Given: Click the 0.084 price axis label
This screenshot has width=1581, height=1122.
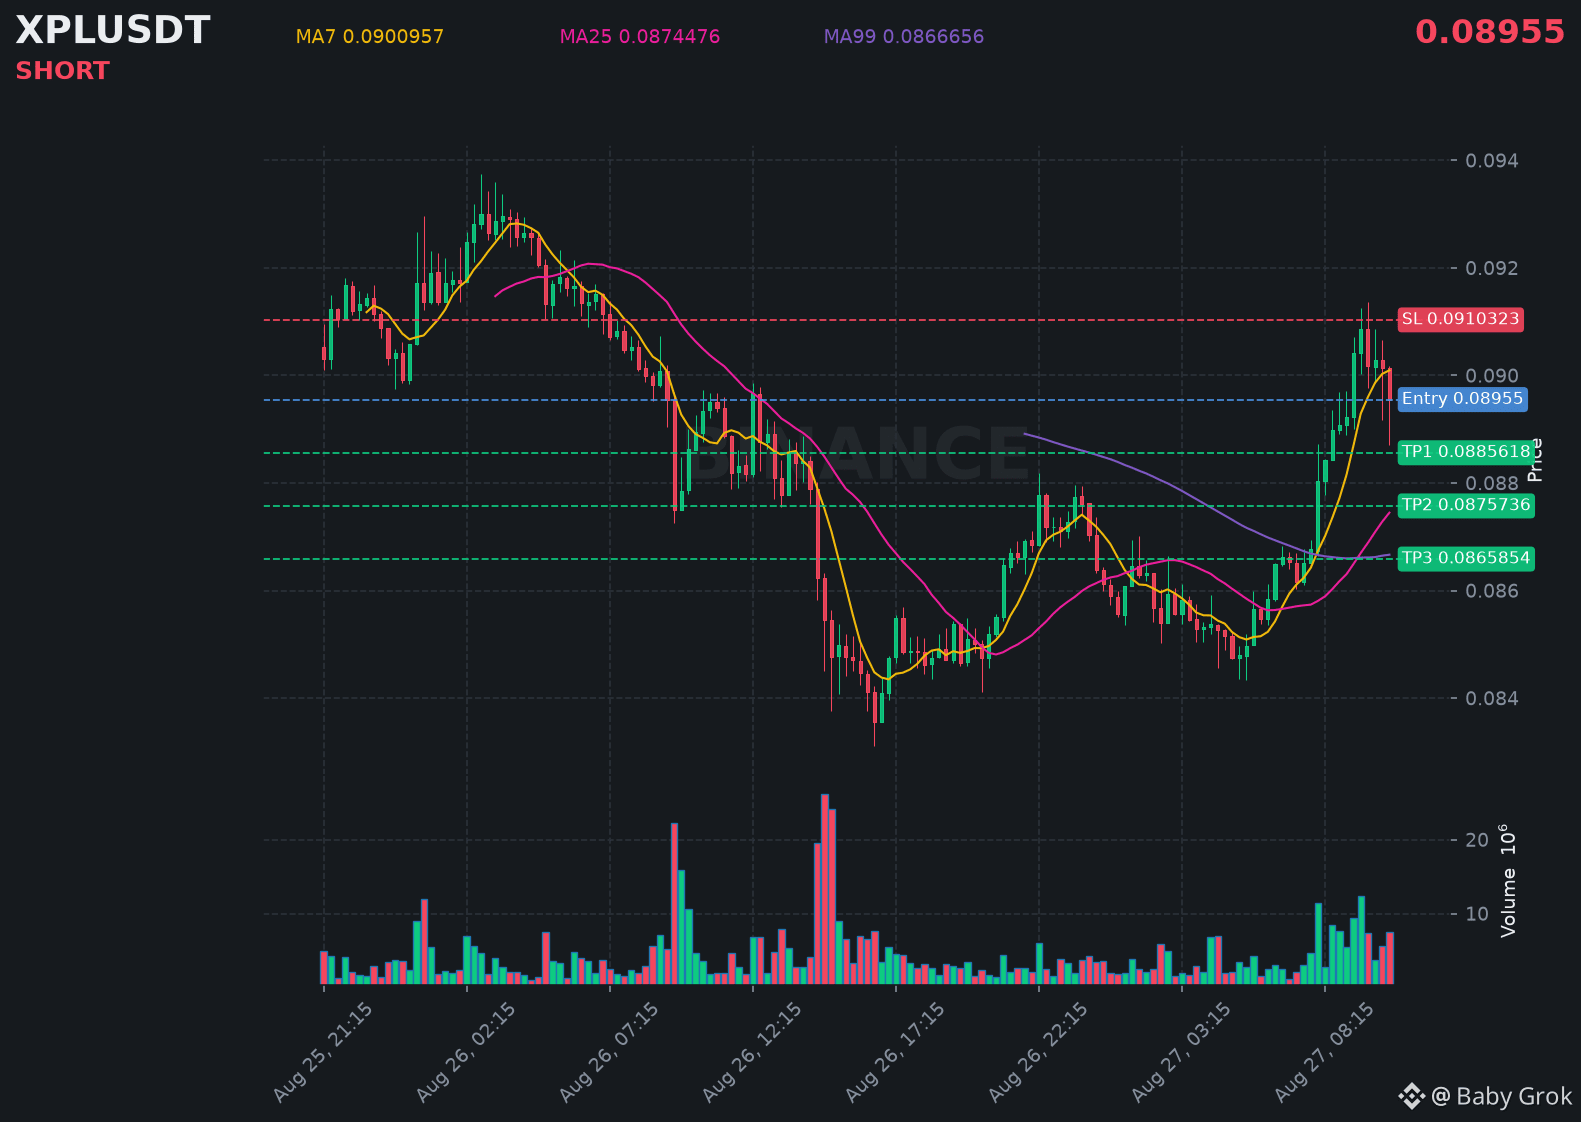Looking at the screenshot, I should 1492,698.
